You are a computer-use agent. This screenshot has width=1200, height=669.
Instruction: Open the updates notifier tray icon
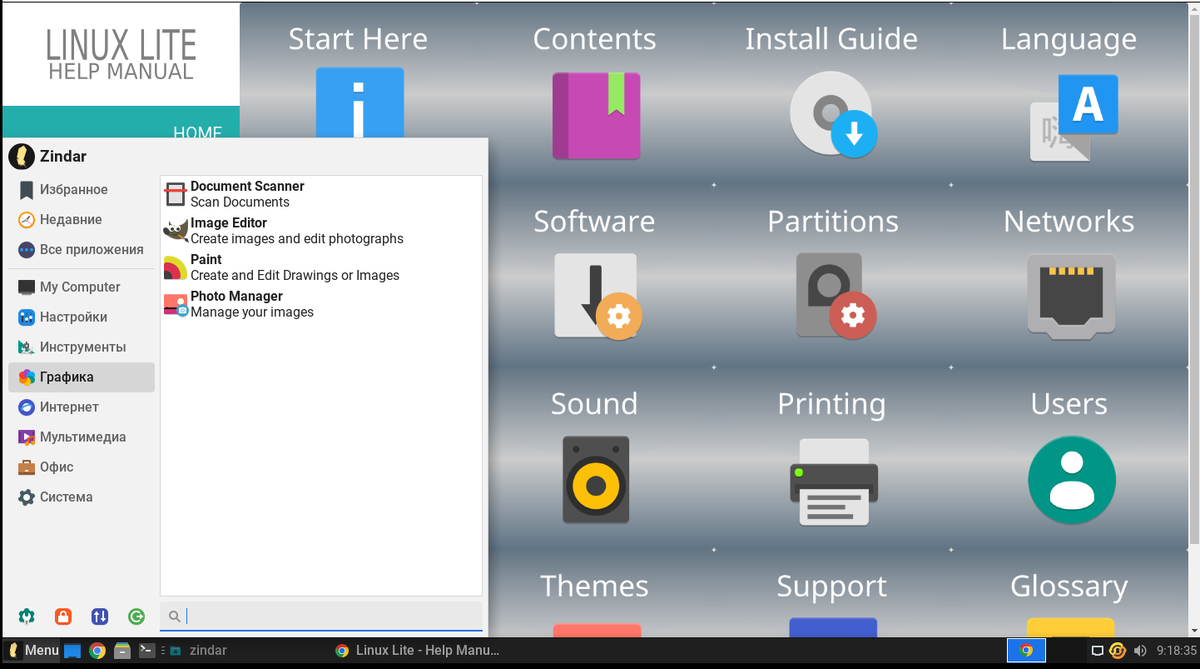1118,651
